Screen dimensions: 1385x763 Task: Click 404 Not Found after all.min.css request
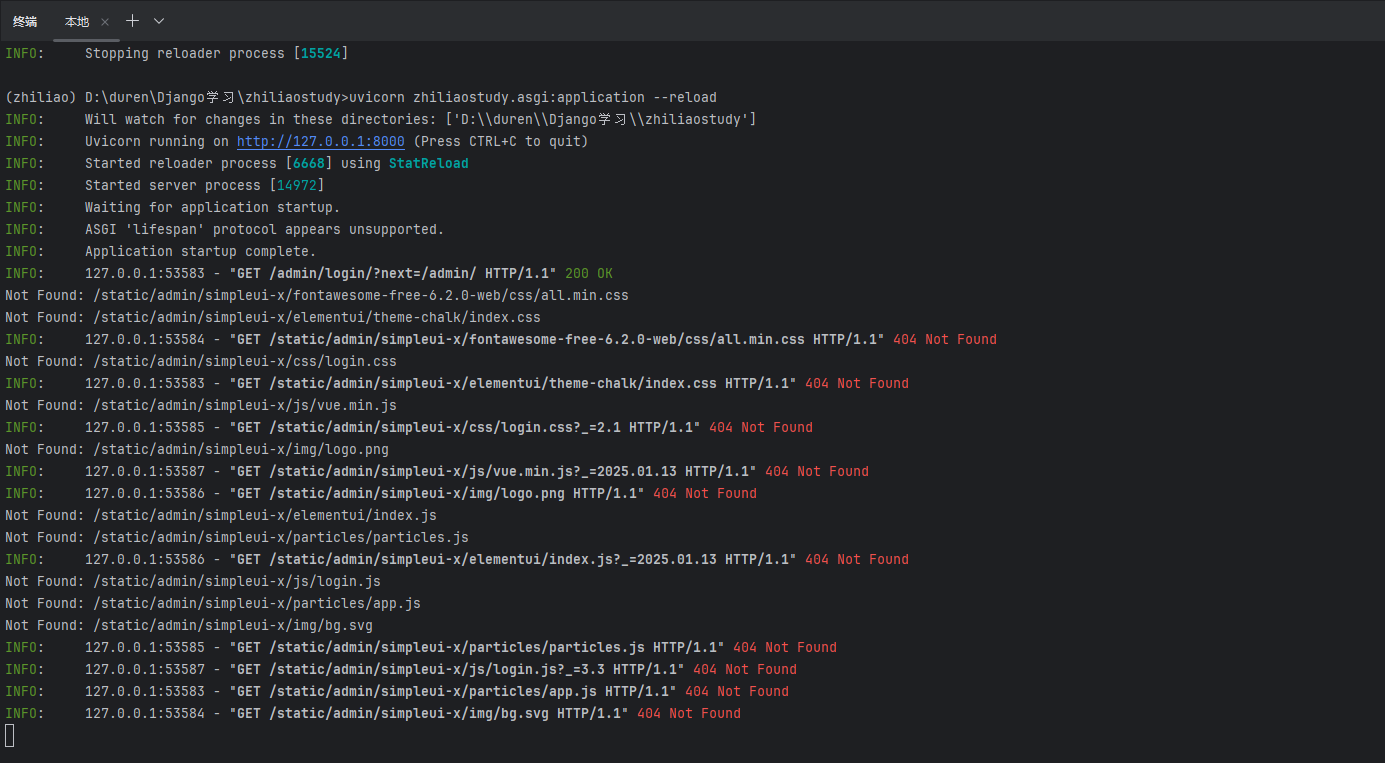[x=945, y=339]
